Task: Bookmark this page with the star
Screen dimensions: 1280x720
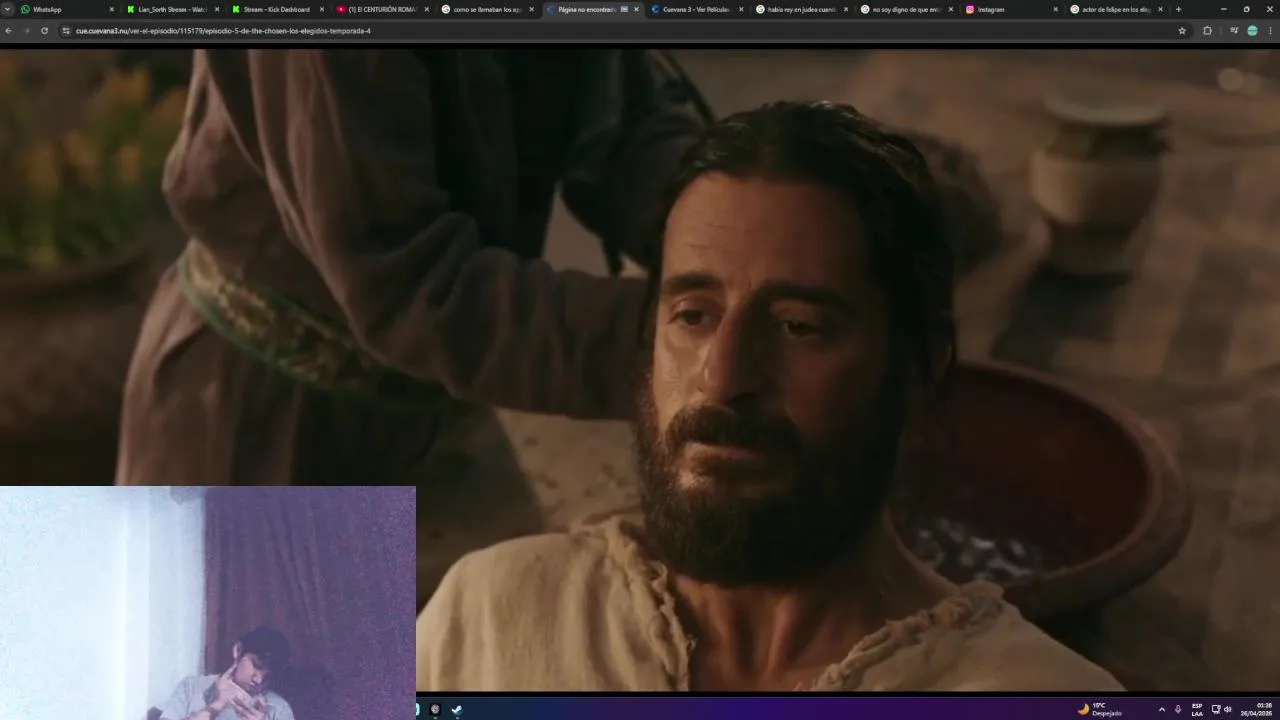Action: click(1182, 30)
